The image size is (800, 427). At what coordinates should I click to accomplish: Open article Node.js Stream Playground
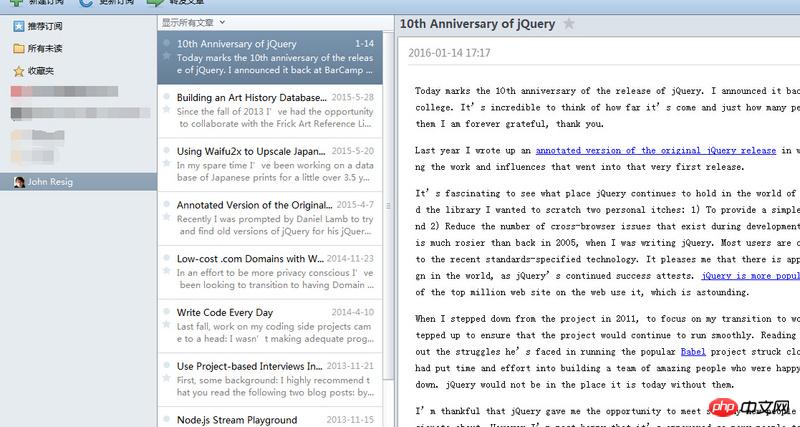tap(237, 420)
